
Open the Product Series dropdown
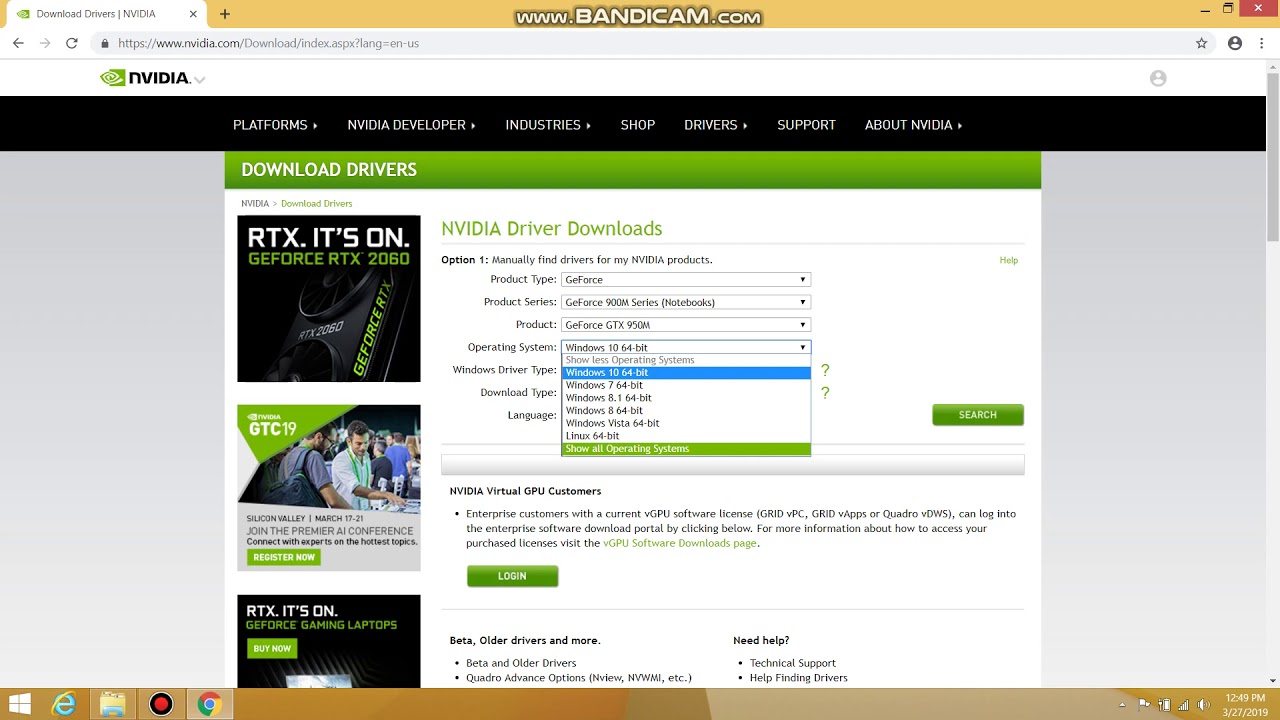tap(686, 302)
